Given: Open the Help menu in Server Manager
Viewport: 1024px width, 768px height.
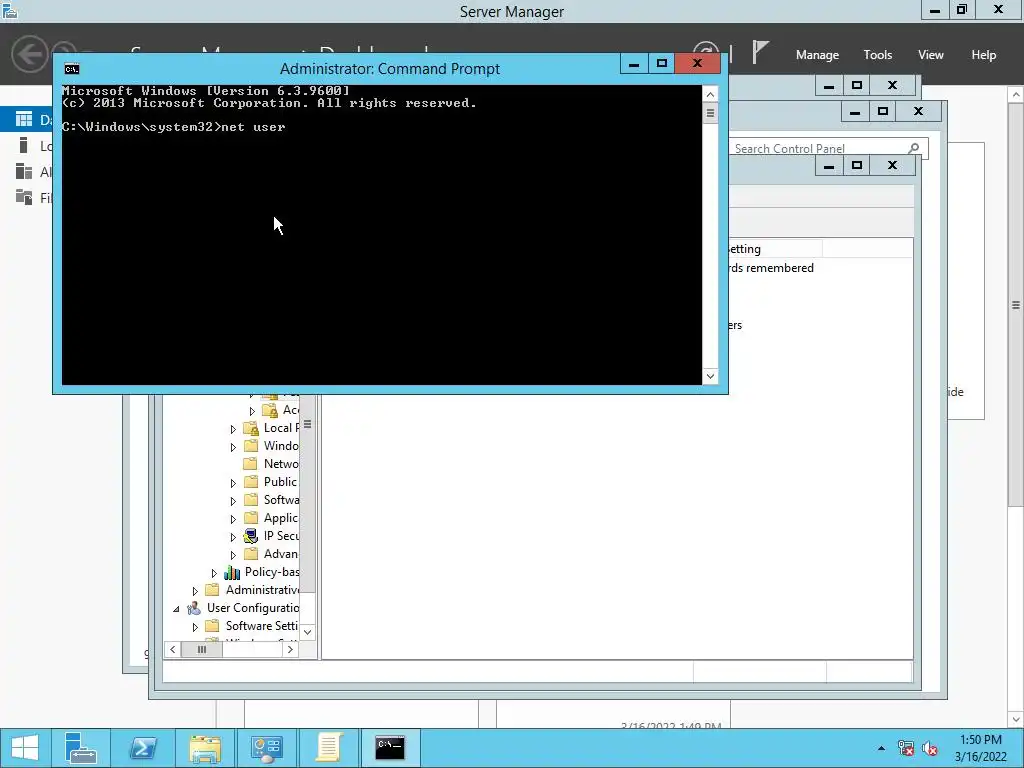Looking at the screenshot, I should (983, 55).
